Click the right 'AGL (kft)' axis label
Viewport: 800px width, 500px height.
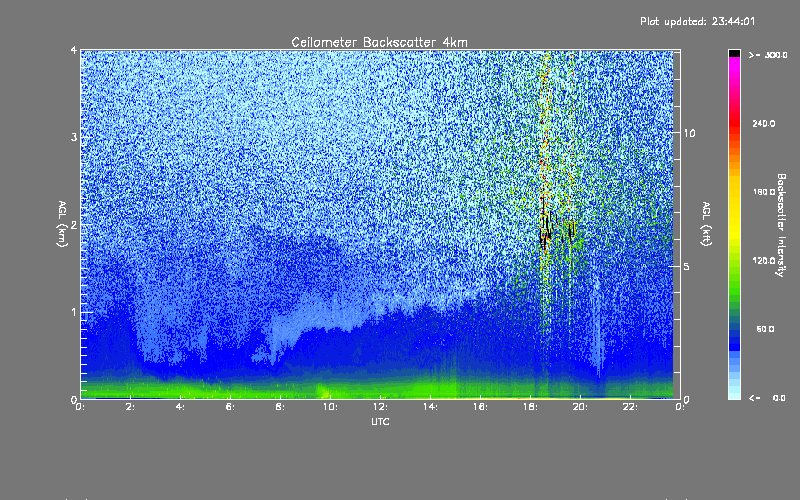pos(706,224)
